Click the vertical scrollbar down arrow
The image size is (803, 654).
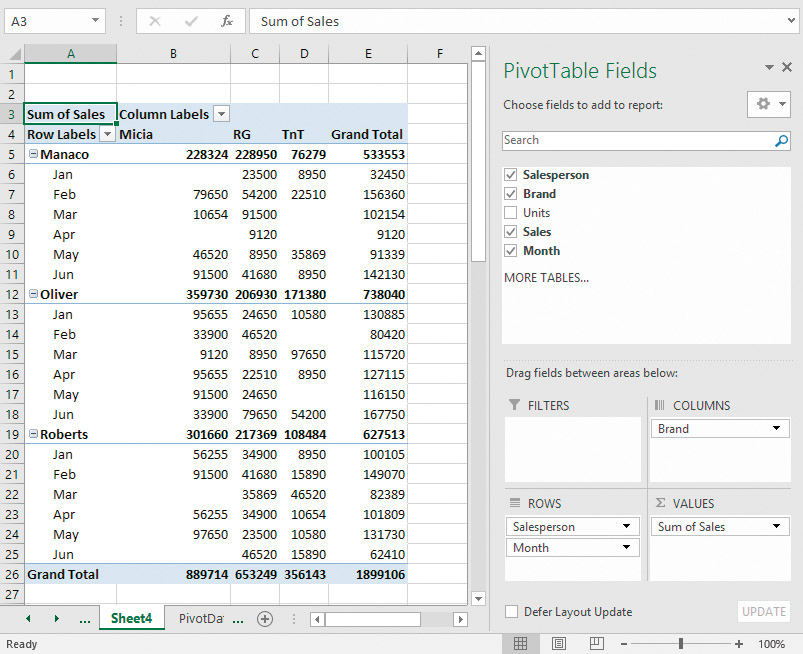(478, 598)
